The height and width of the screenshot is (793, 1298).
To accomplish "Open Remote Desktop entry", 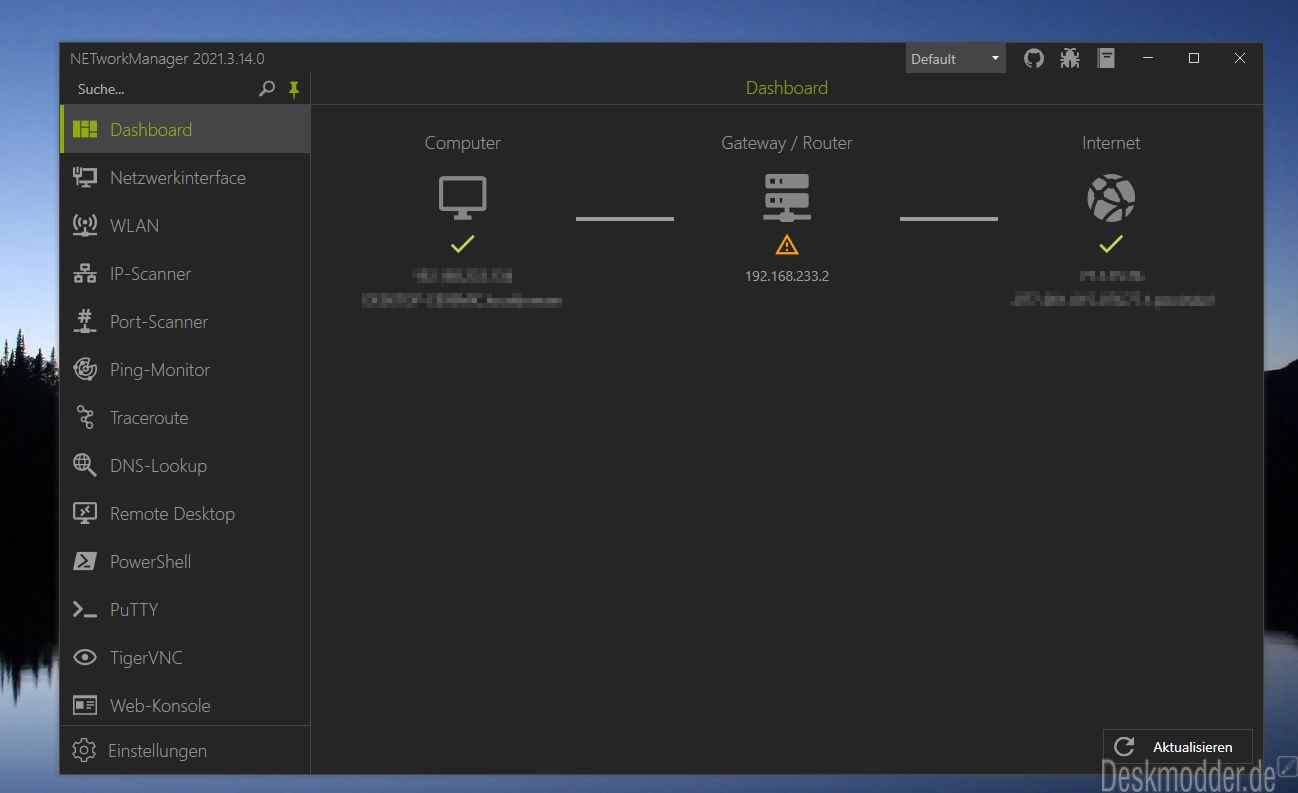I will pyautogui.click(x=185, y=514).
